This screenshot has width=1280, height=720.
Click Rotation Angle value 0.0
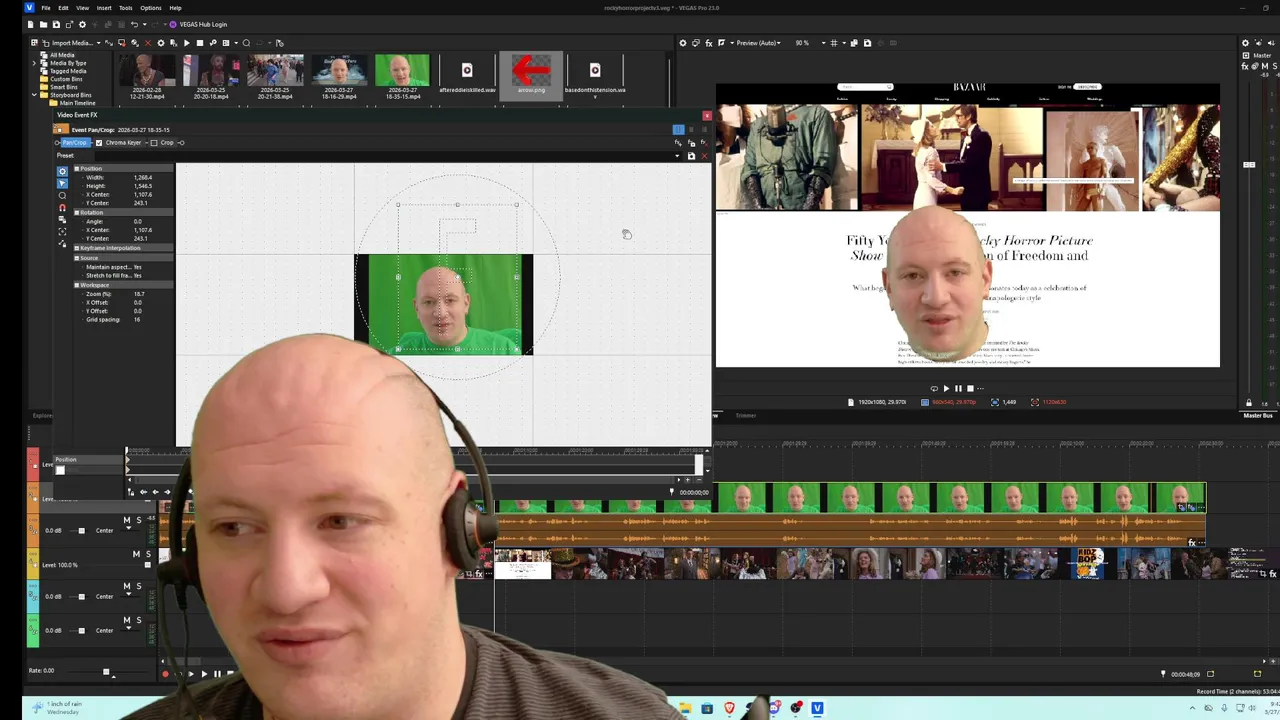[x=138, y=221]
